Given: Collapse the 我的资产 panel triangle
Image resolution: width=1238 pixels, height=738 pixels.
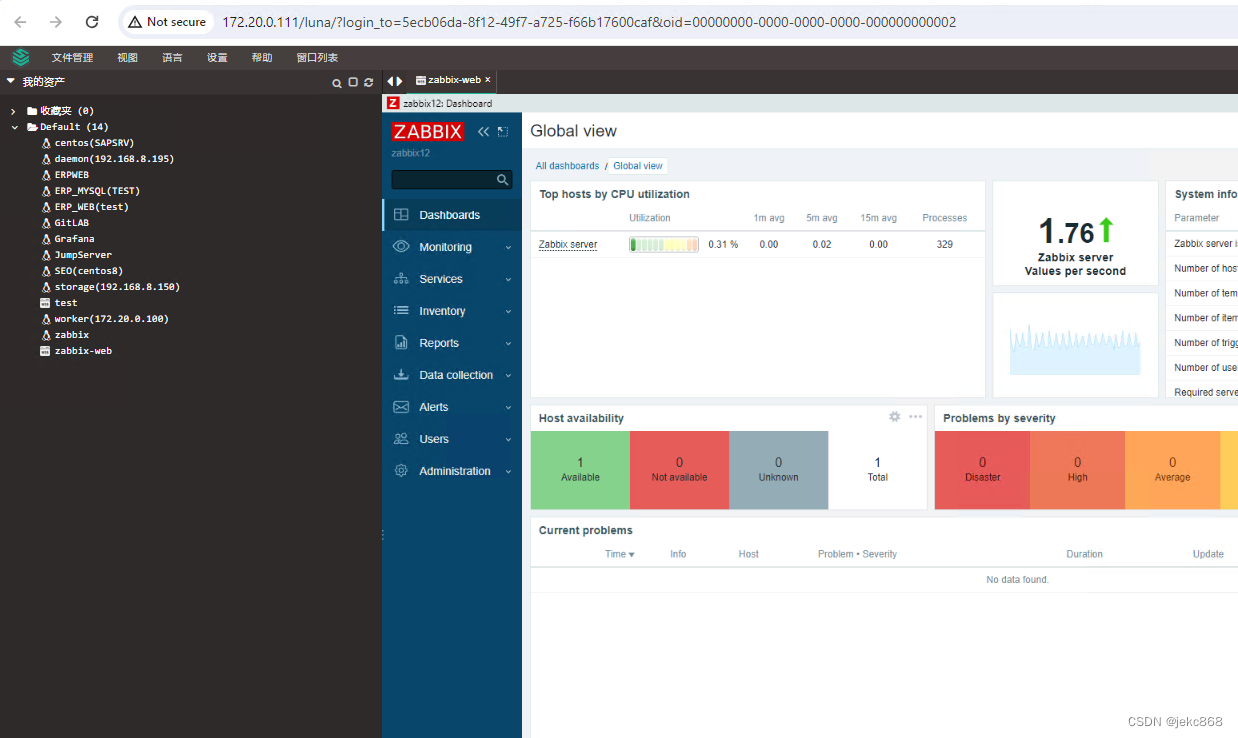Looking at the screenshot, I should pyautogui.click(x=11, y=81).
